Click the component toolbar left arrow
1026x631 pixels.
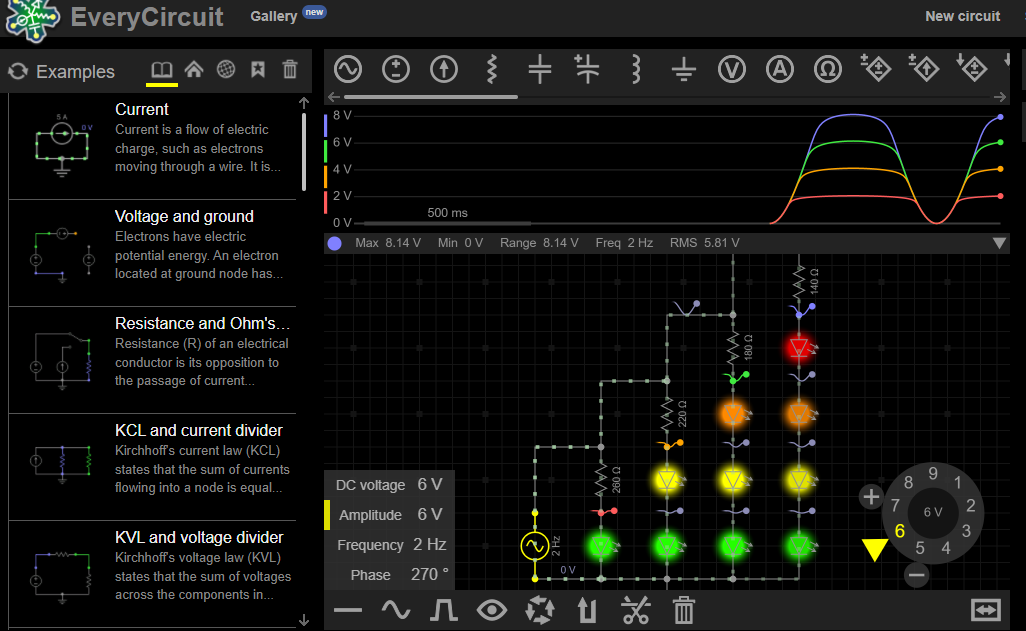[x=334, y=97]
